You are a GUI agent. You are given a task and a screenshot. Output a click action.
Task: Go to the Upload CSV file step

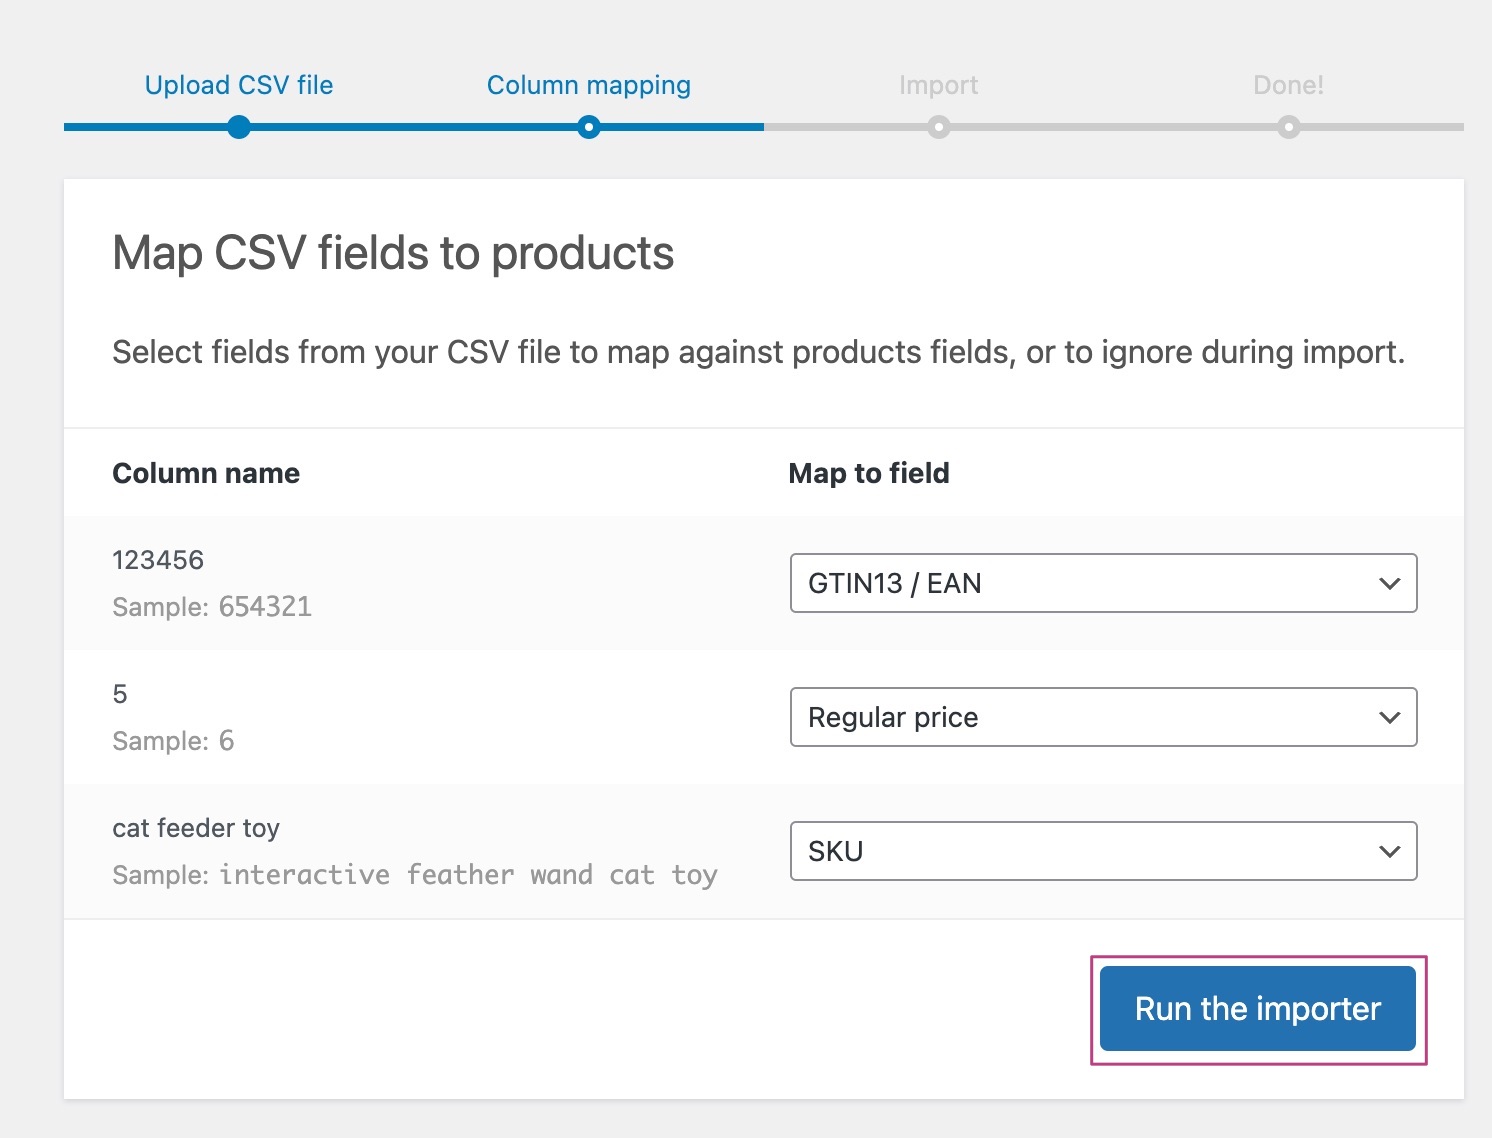click(x=239, y=85)
